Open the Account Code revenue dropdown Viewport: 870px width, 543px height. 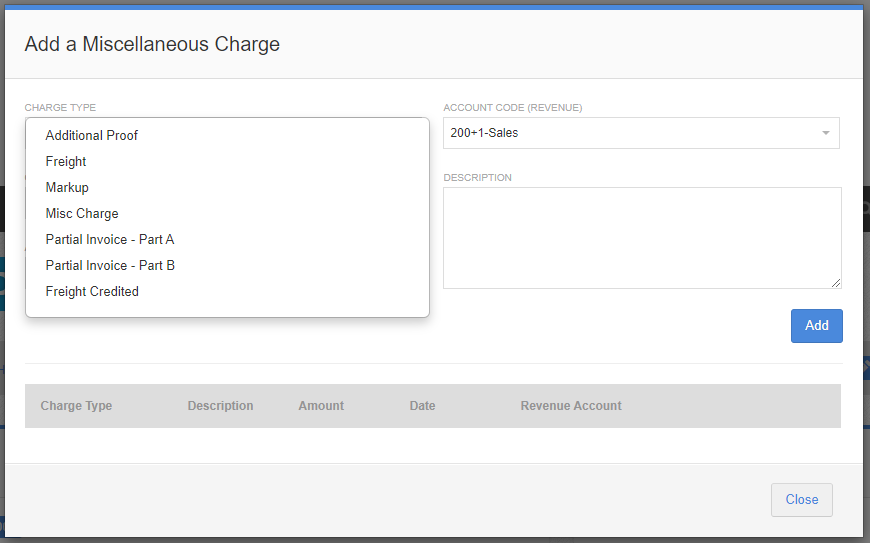click(x=641, y=133)
